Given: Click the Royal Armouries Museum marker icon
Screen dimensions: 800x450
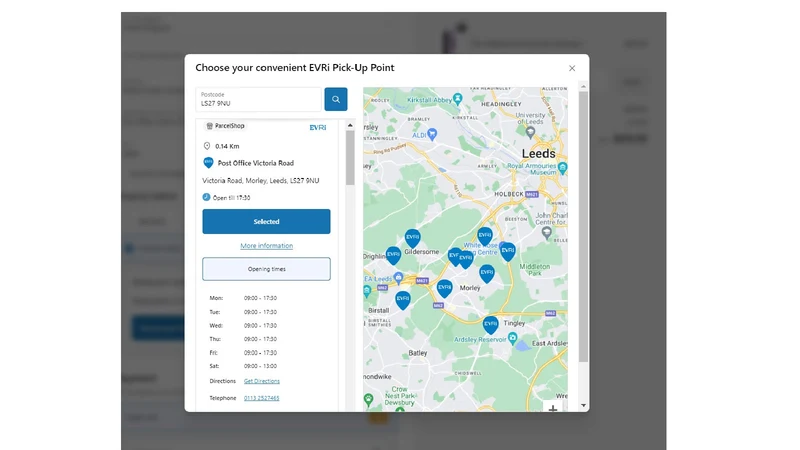Looking at the screenshot, I should click(x=562, y=167).
